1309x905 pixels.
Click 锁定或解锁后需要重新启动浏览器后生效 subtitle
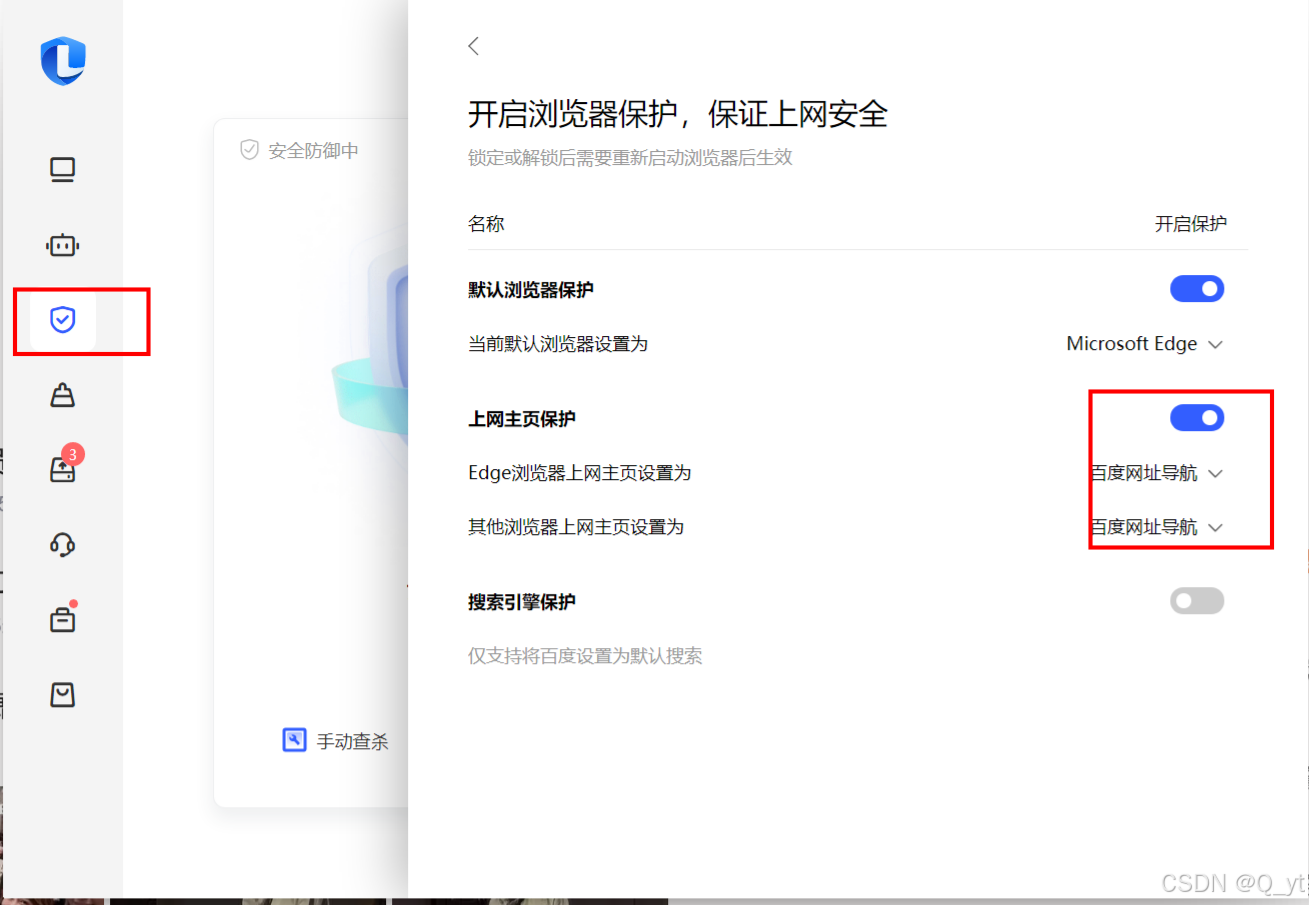(630, 158)
